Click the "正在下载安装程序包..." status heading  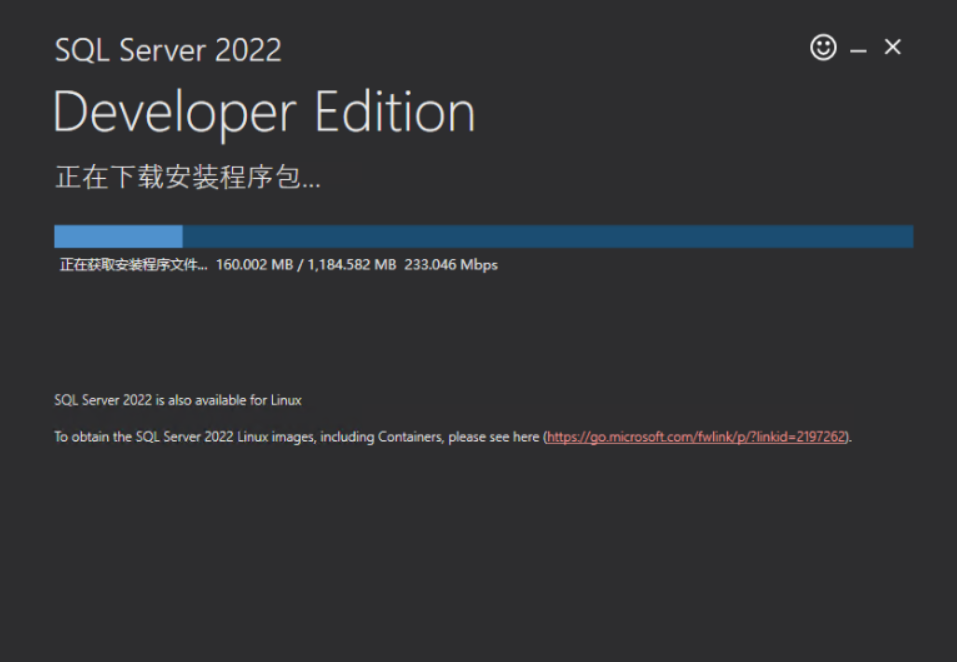tap(187, 177)
